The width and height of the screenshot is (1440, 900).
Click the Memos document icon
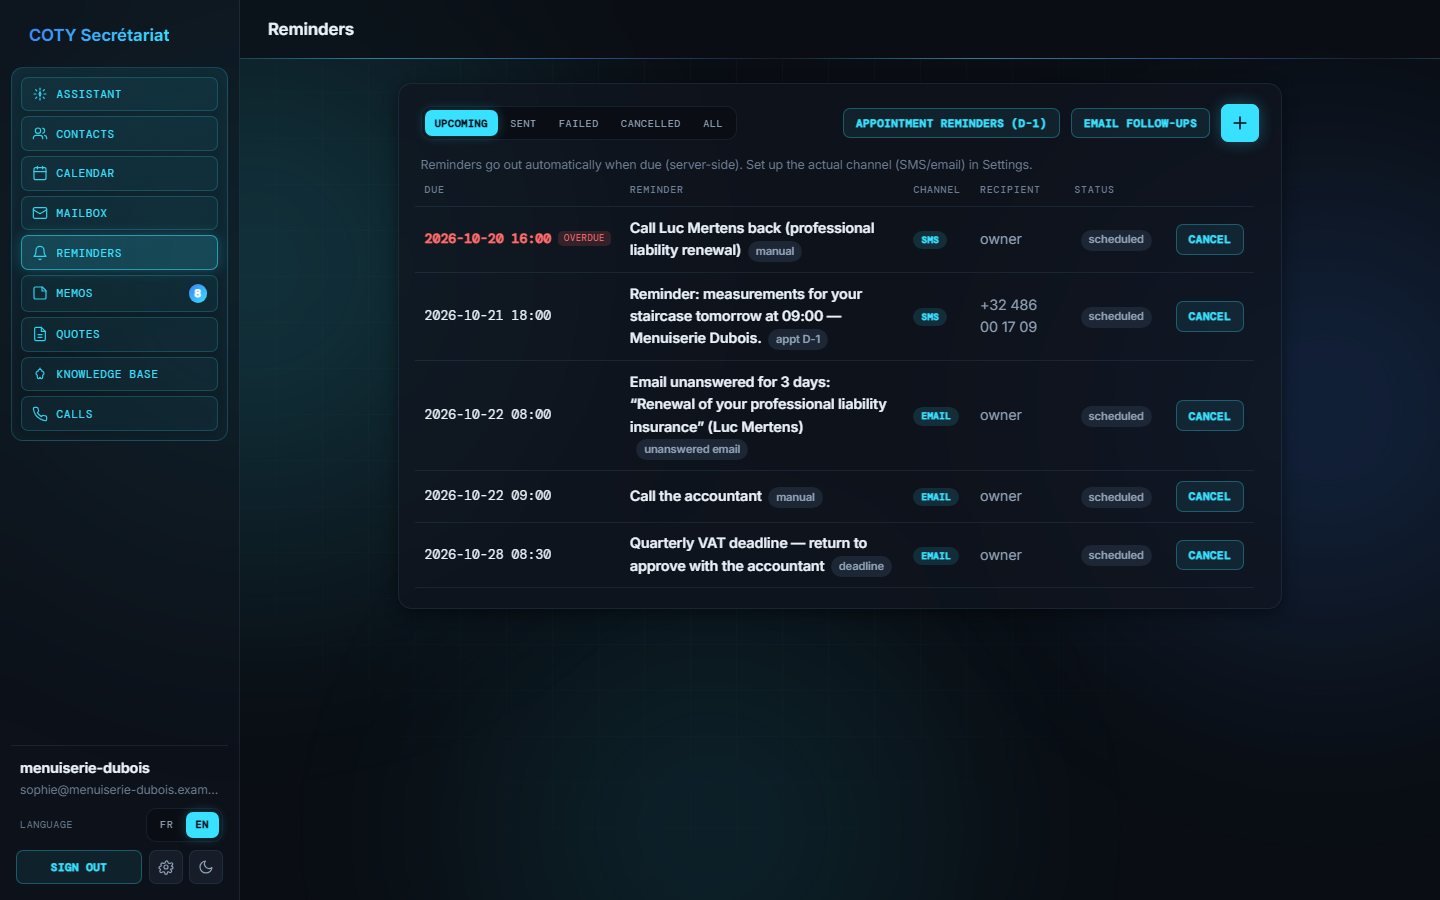tap(40, 293)
